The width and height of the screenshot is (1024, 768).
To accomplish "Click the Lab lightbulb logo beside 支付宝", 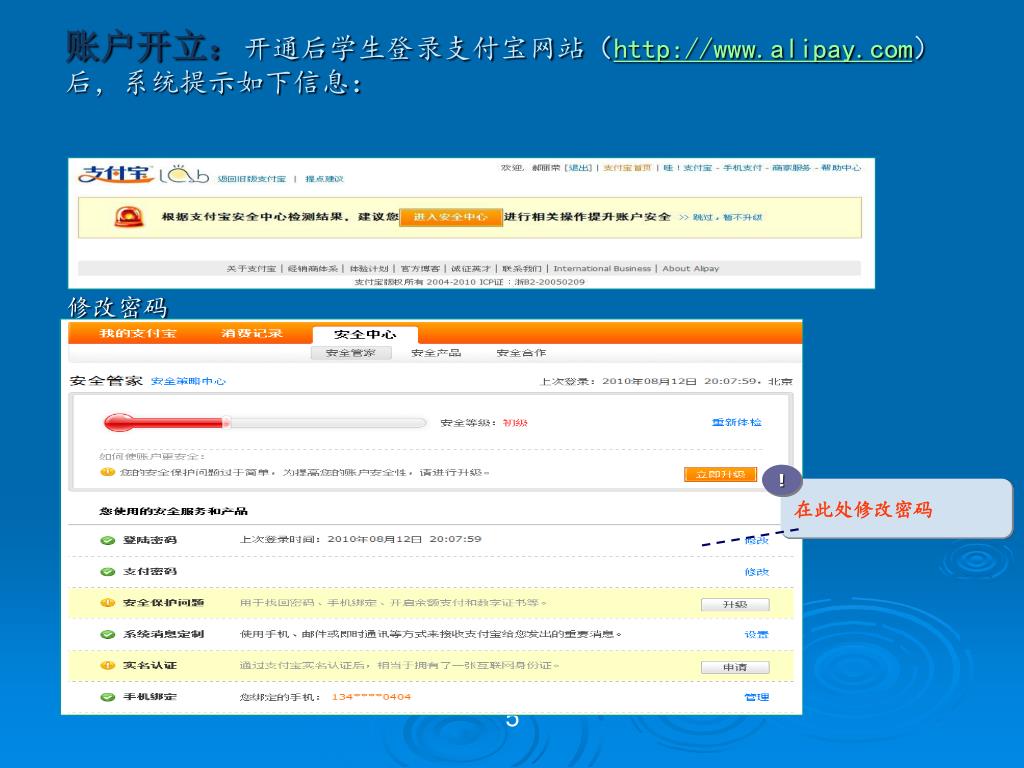I will [184, 174].
